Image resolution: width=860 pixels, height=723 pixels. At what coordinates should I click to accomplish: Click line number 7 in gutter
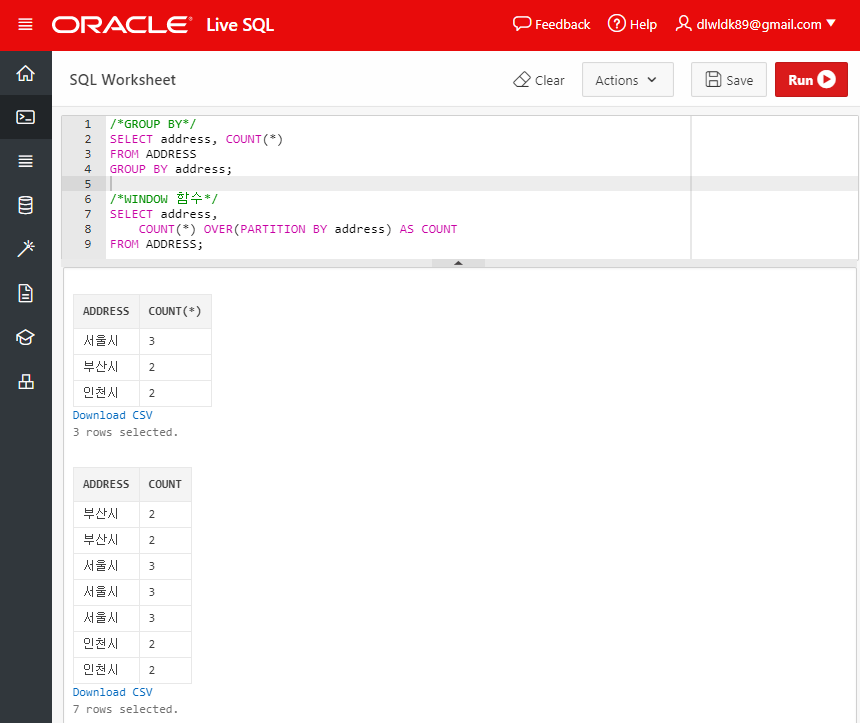tap(88, 214)
